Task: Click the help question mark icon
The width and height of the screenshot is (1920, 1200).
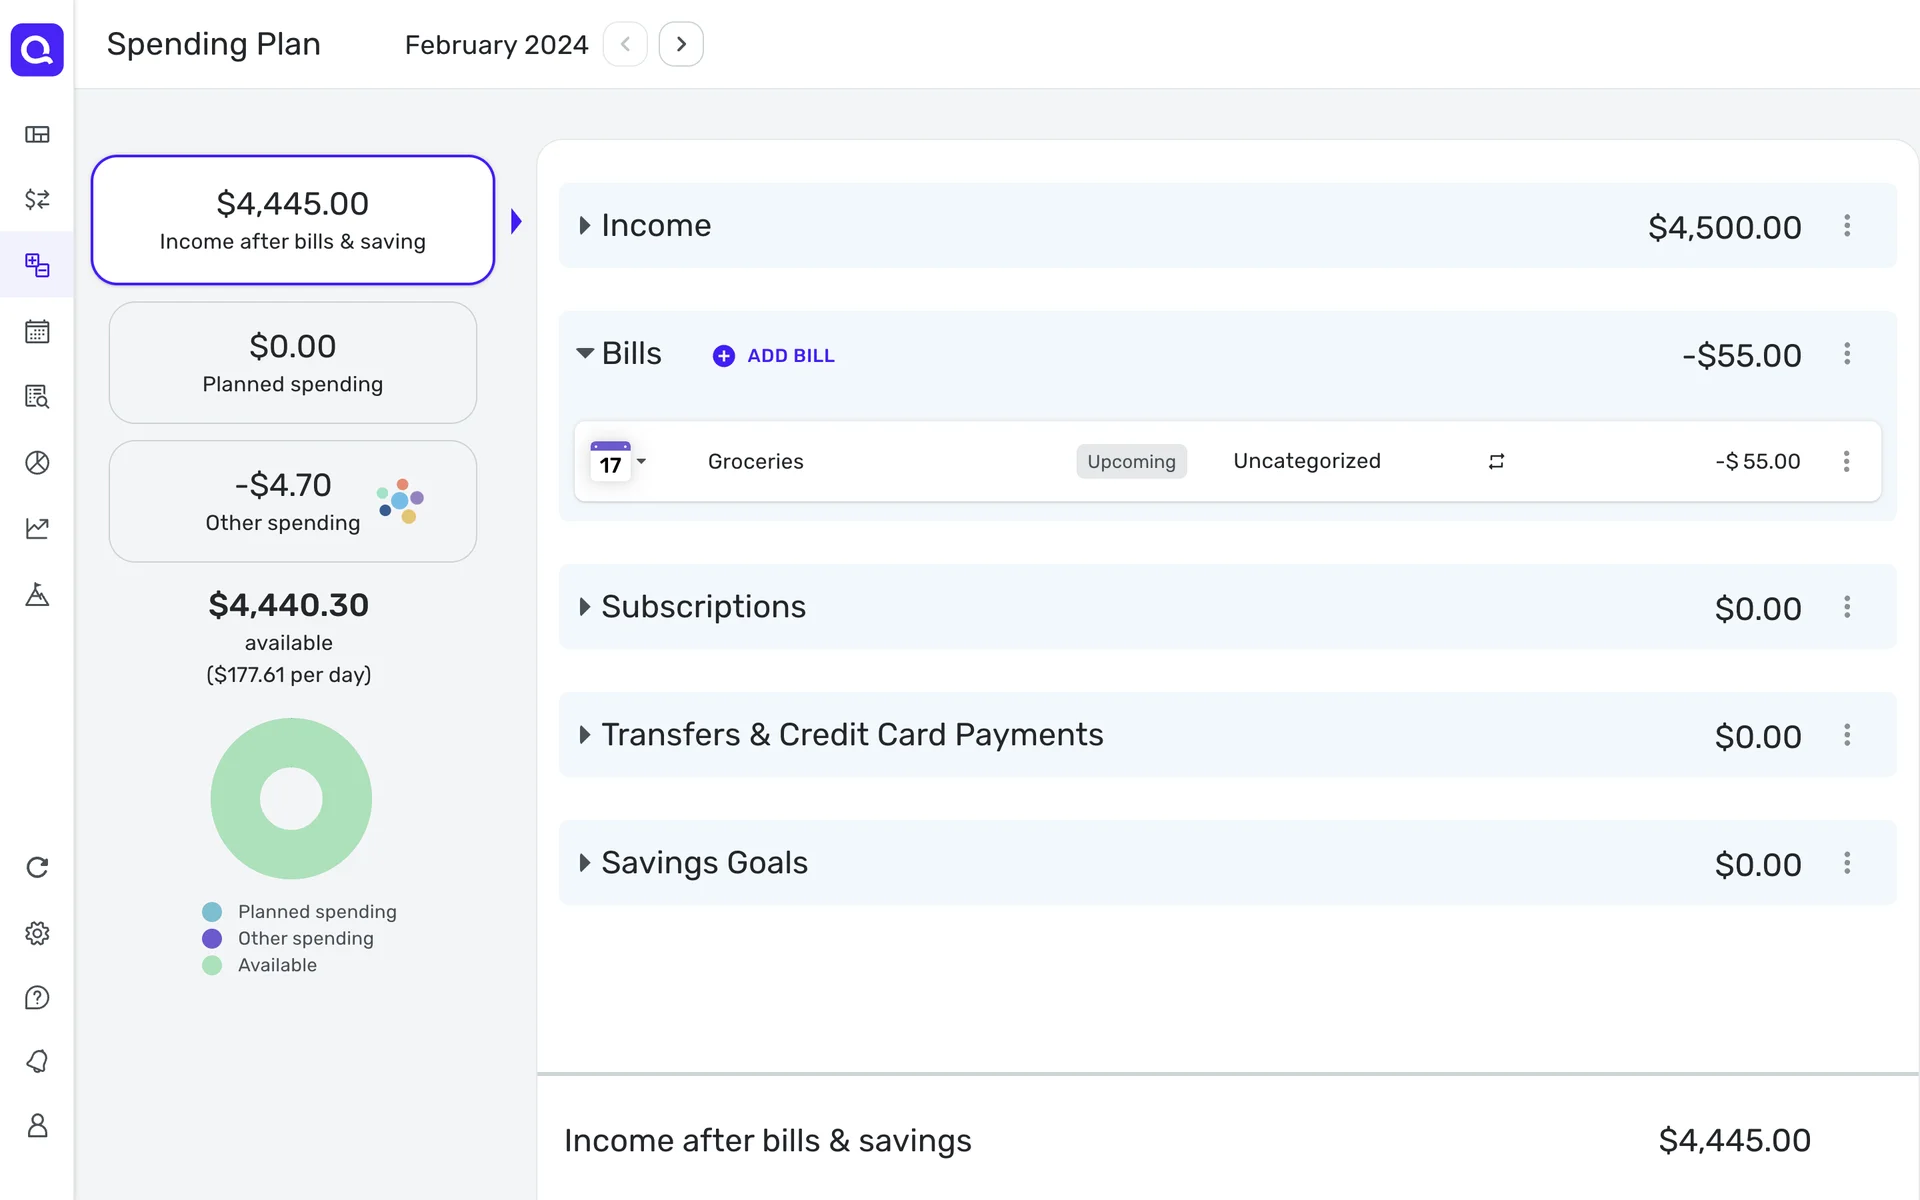Action: pyautogui.click(x=37, y=998)
